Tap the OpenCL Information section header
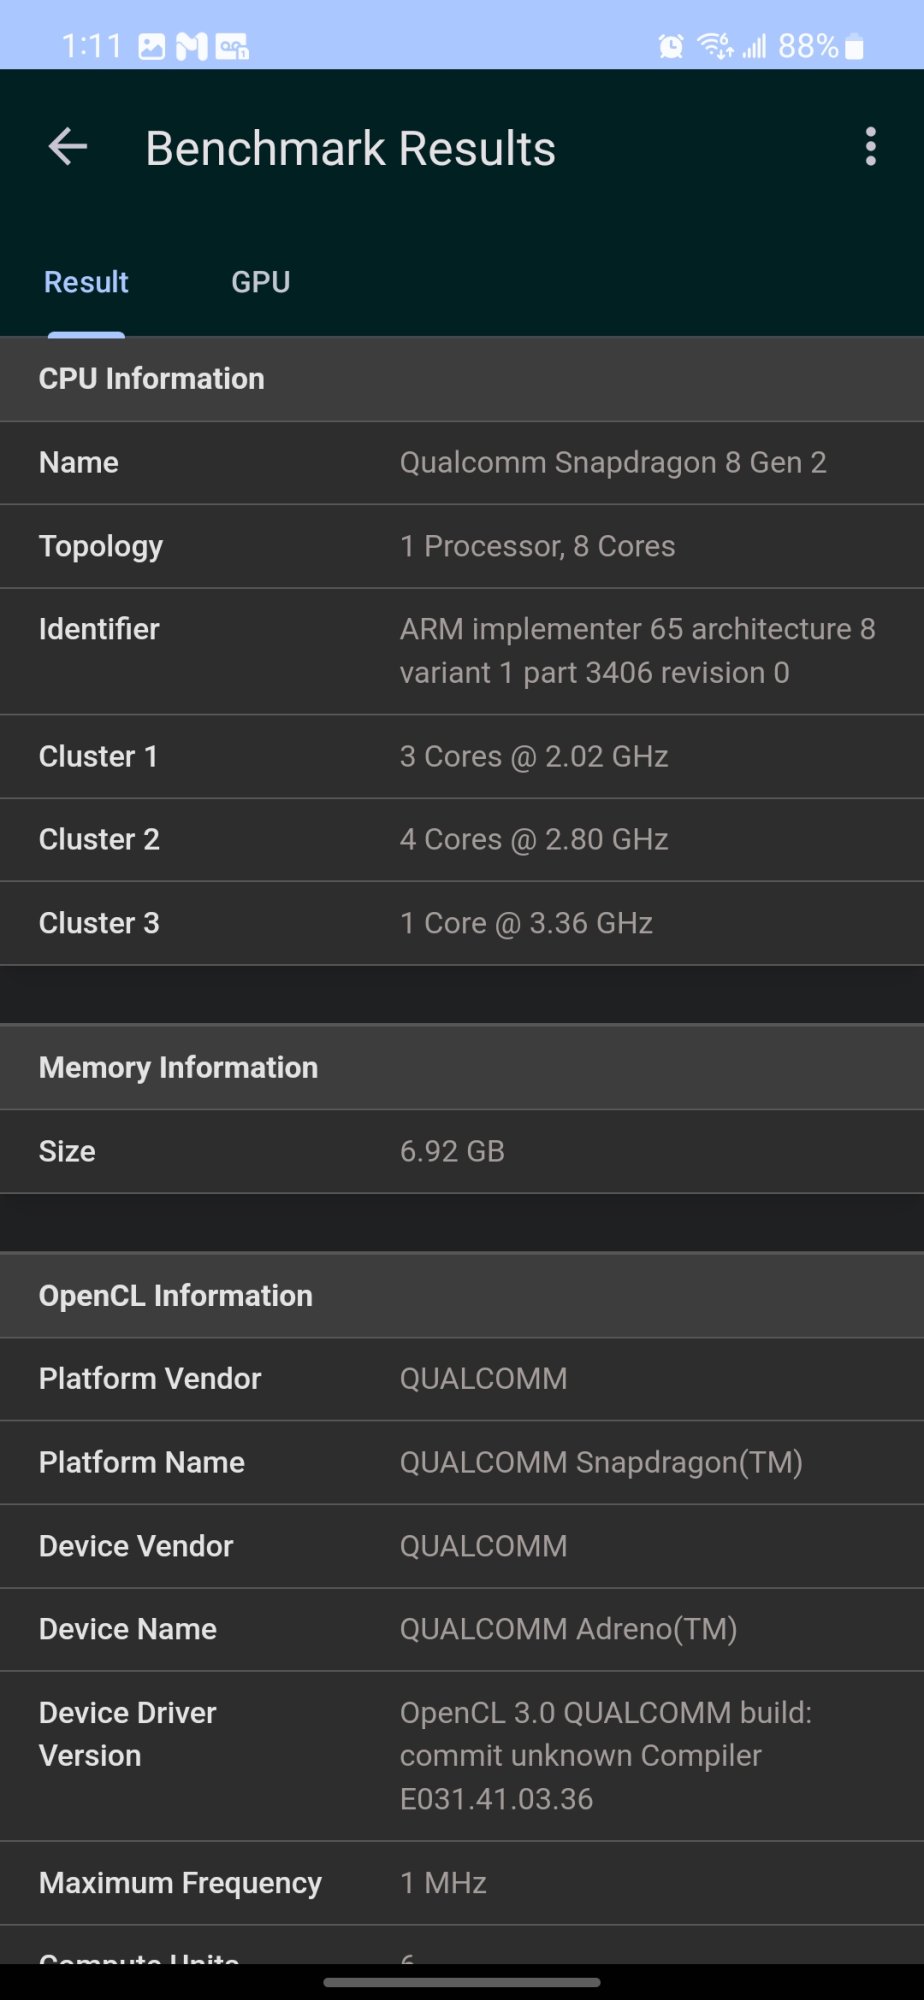924x2000 pixels. coord(462,1295)
